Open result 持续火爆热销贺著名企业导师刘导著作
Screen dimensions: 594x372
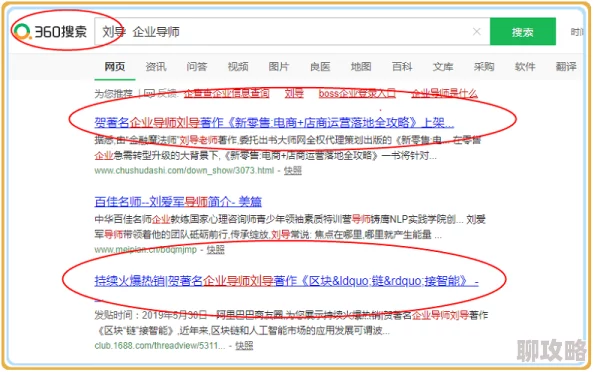coord(286,281)
